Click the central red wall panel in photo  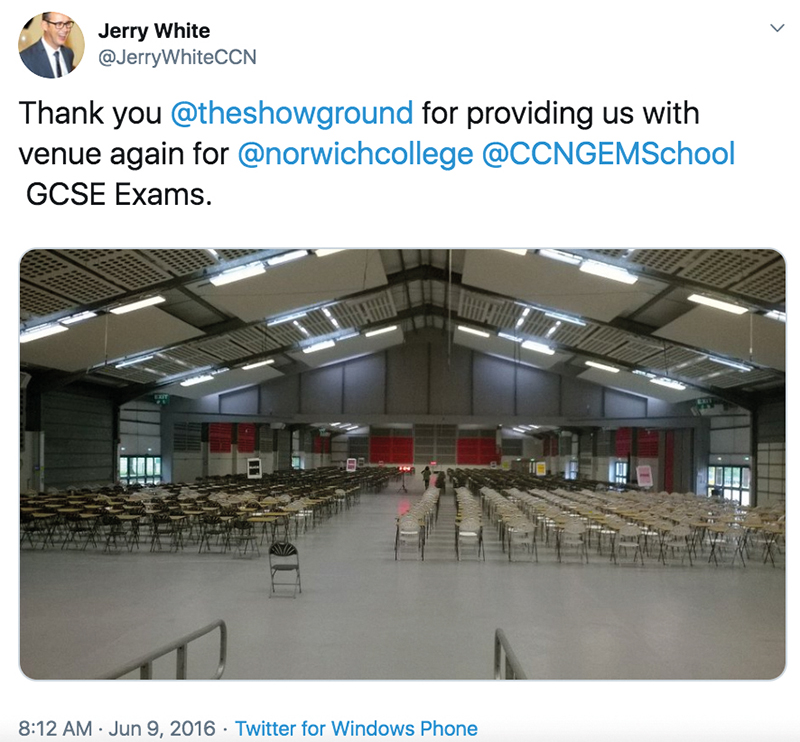391,450
